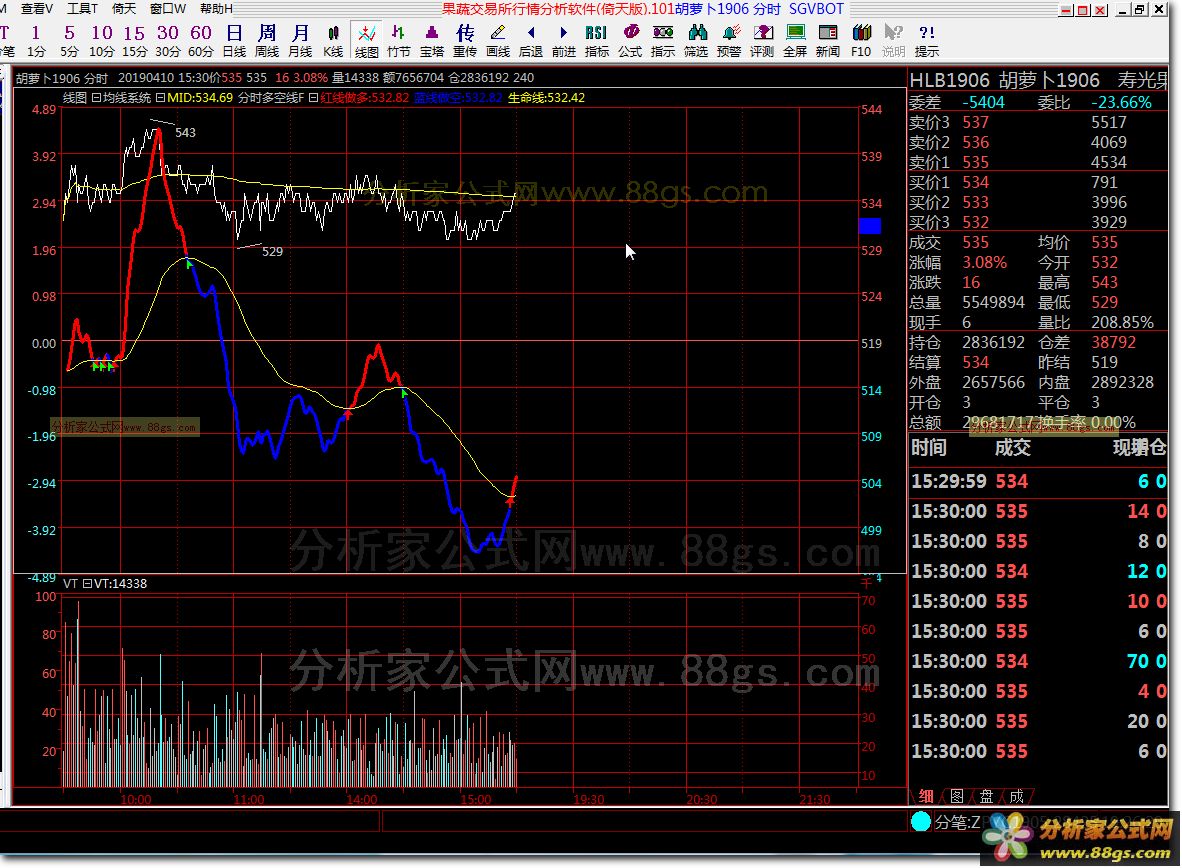Select the 线图 line chart icon
This screenshot has height=868, width=1182.
tap(366, 41)
